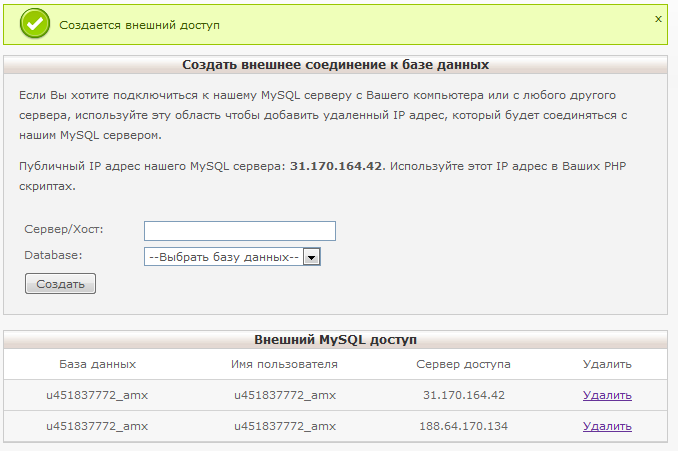This screenshot has height=451, width=678.
Task: Click the 188.64.170.134 server cell
Action: [x=463, y=426]
